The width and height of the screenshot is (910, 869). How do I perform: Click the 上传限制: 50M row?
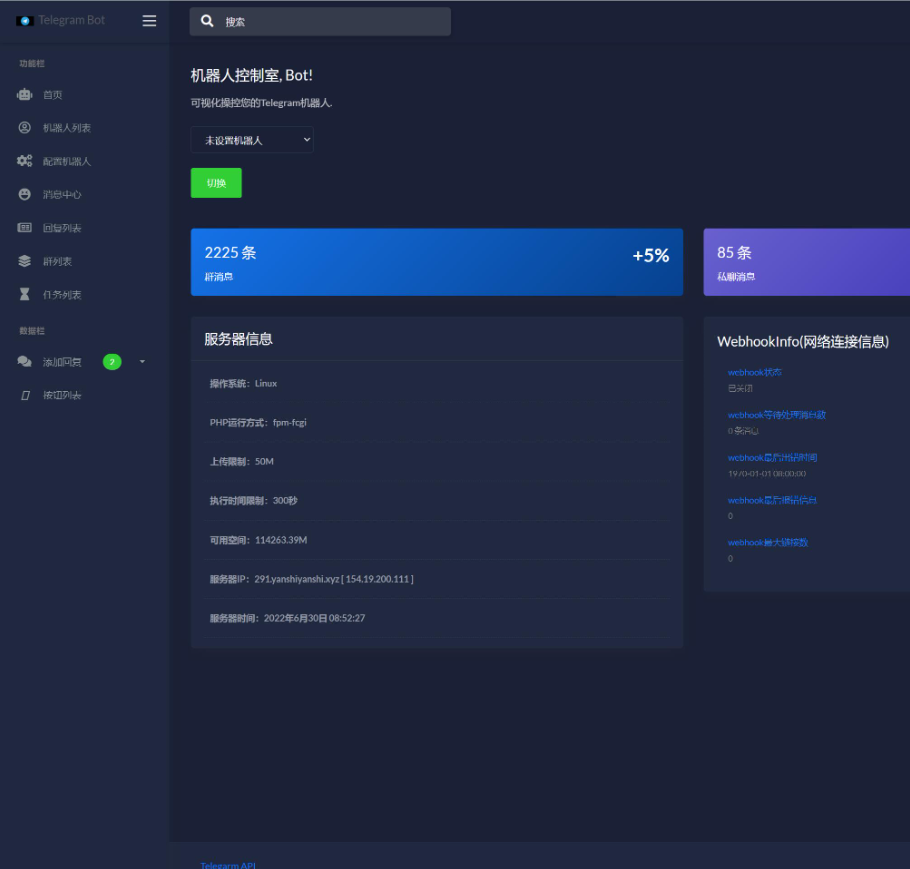pyautogui.click(x=436, y=461)
